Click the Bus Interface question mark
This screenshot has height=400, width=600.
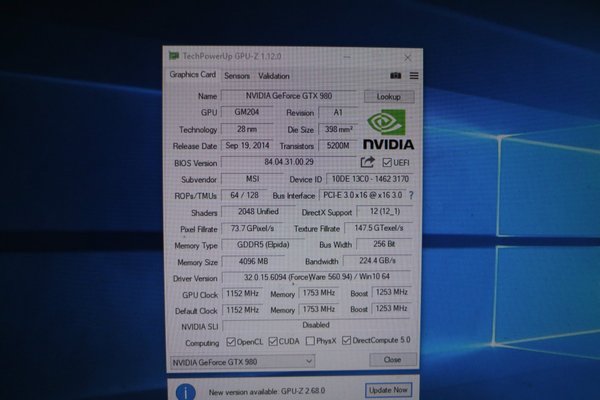coord(410,196)
